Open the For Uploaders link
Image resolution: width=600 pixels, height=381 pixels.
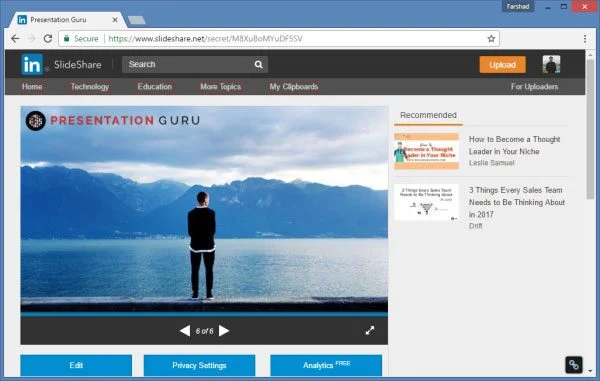coord(534,87)
